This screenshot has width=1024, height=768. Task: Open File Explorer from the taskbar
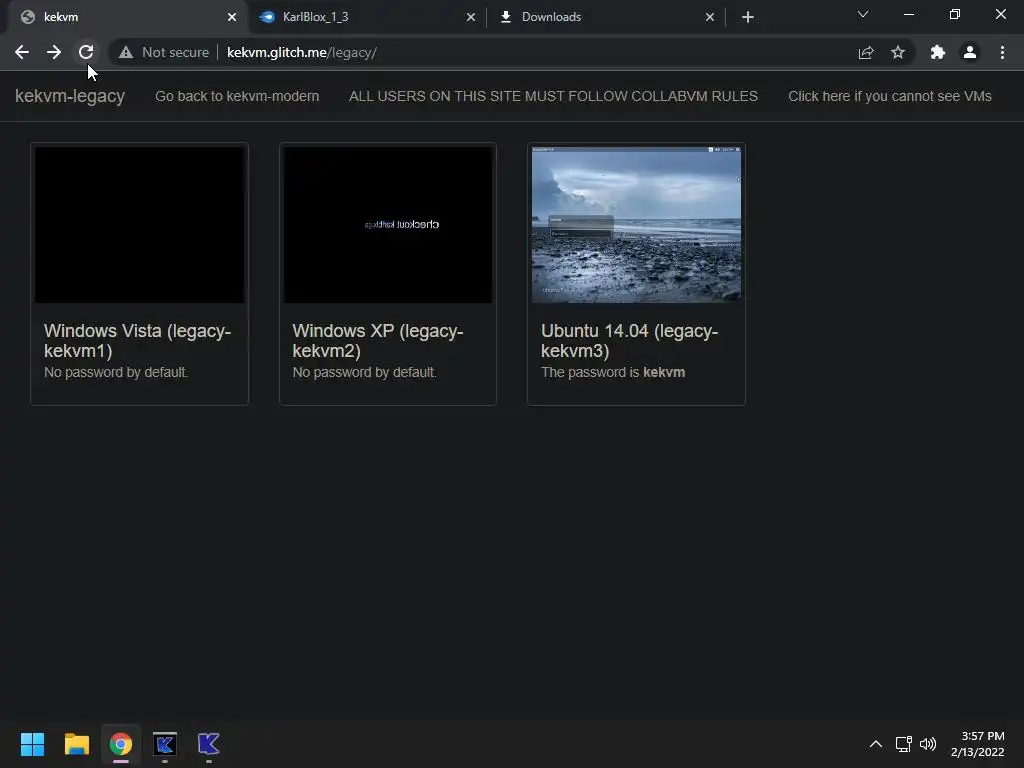coord(76,744)
